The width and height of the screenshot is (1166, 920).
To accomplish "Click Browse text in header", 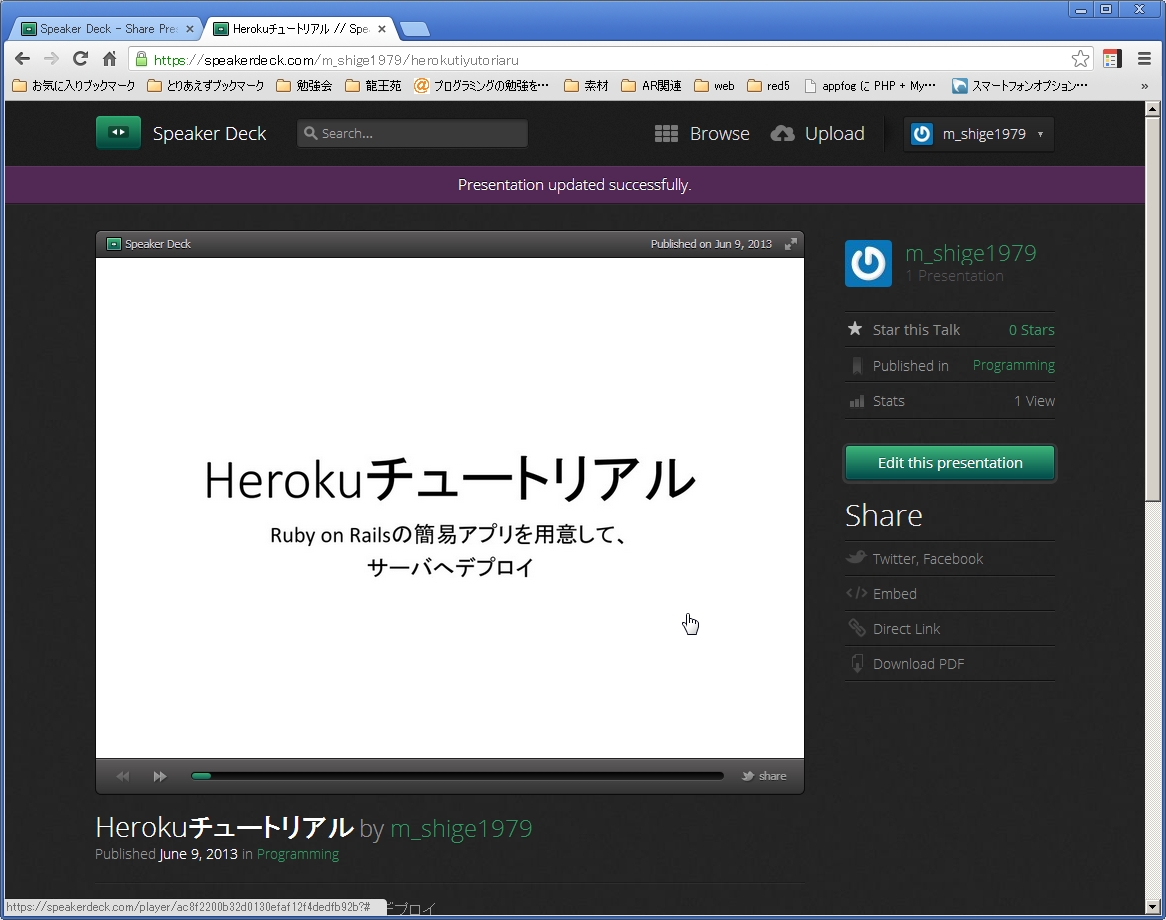I will (x=719, y=134).
